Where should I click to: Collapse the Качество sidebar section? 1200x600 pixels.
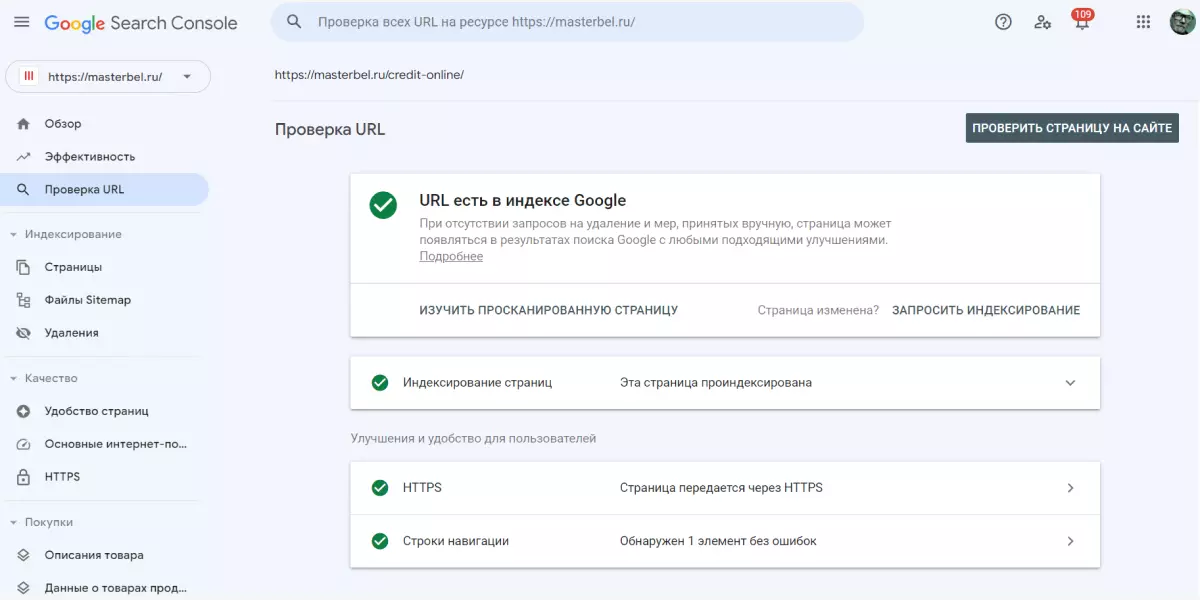click(13, 379)
